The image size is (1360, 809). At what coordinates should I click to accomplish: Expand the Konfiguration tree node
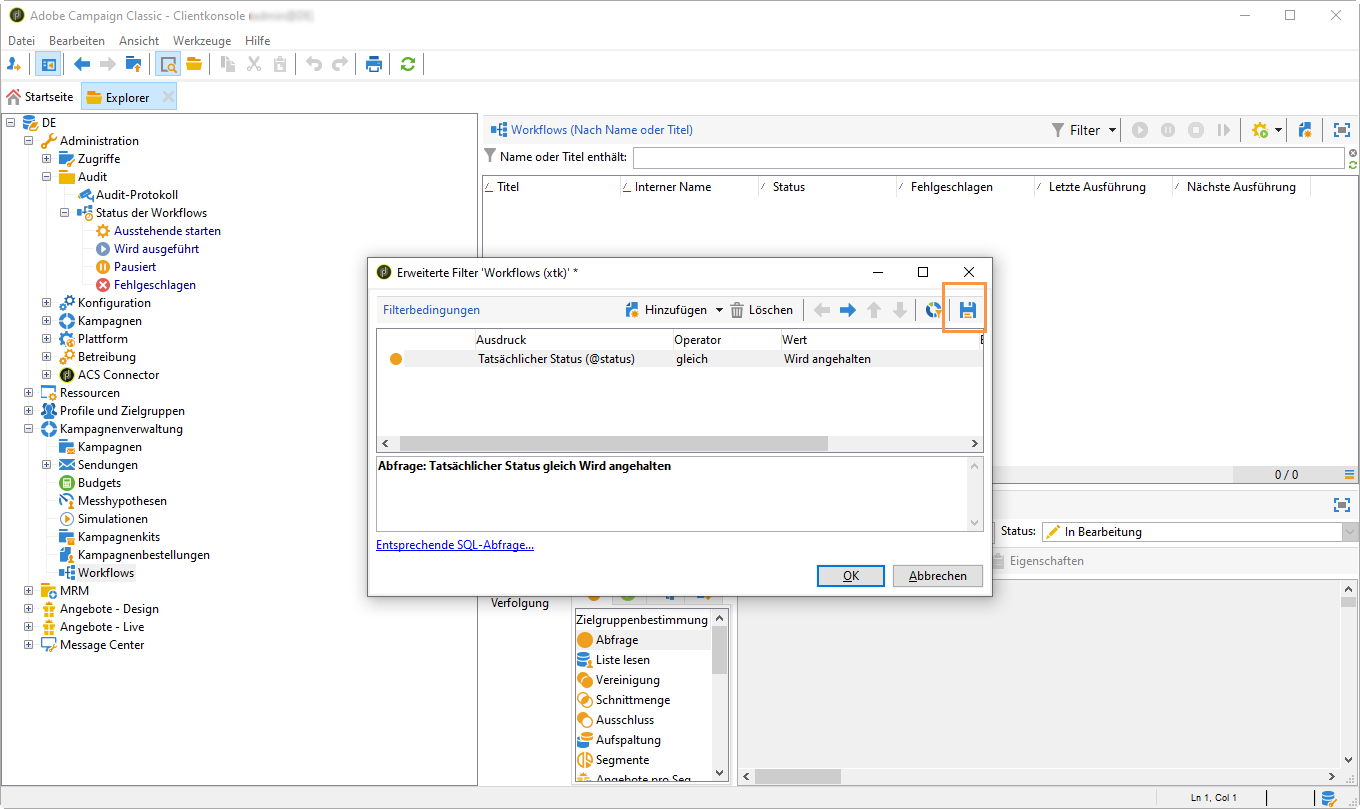pyautogui.click(x=47, y=303)
